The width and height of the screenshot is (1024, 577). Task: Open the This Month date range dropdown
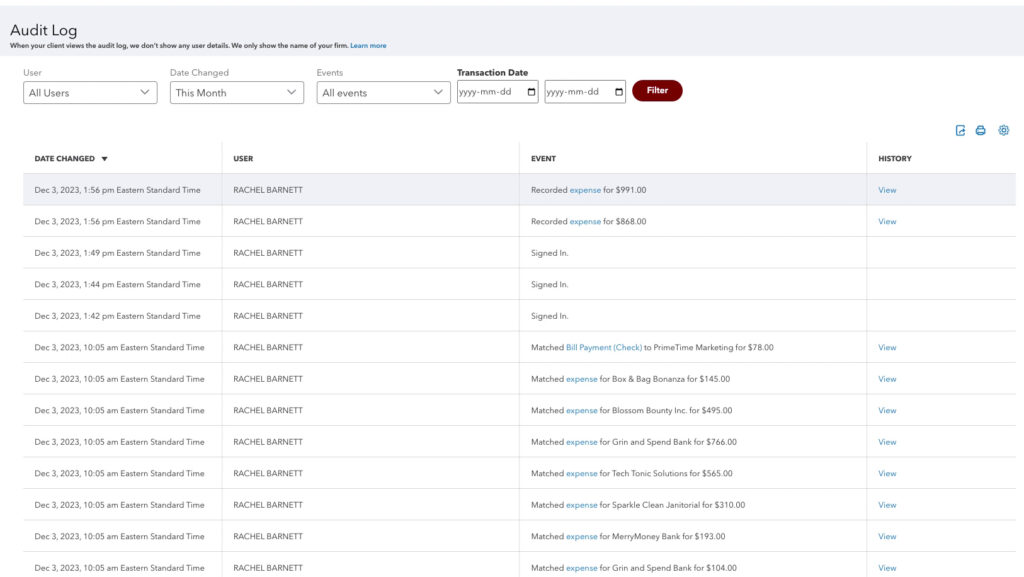click(236, 92)
